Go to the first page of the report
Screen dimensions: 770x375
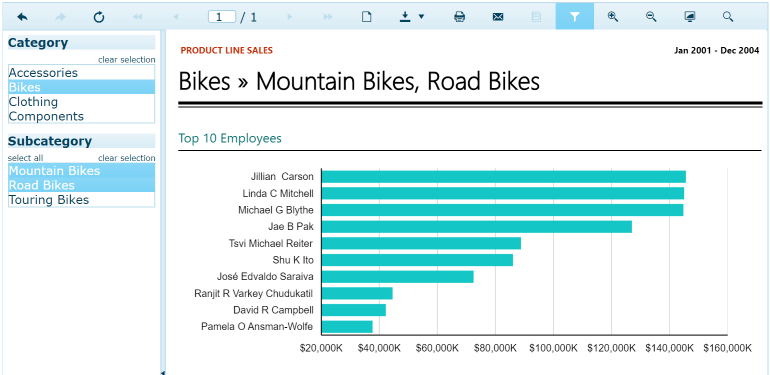138,17
